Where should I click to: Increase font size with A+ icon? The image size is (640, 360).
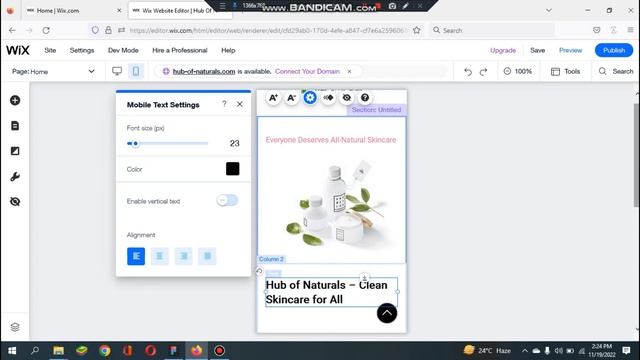coord(273,98)
